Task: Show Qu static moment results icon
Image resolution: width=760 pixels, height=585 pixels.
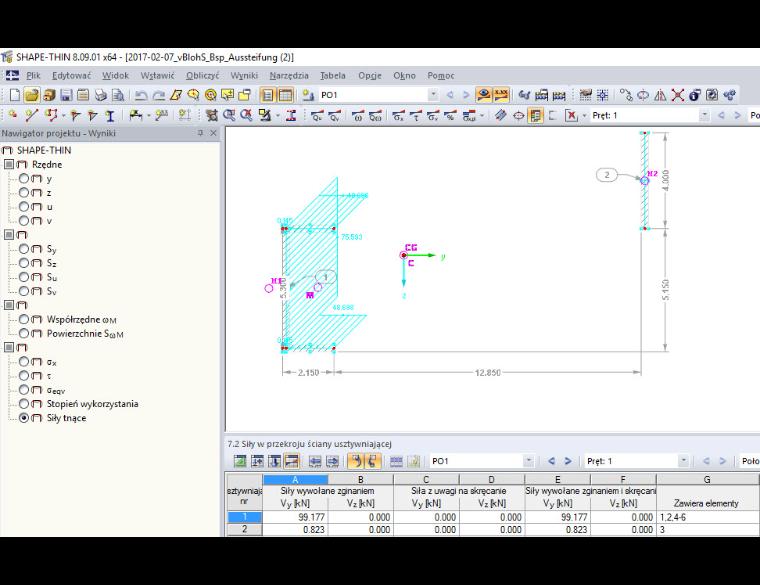Action: pyautogui.click(x=317, y=115)
